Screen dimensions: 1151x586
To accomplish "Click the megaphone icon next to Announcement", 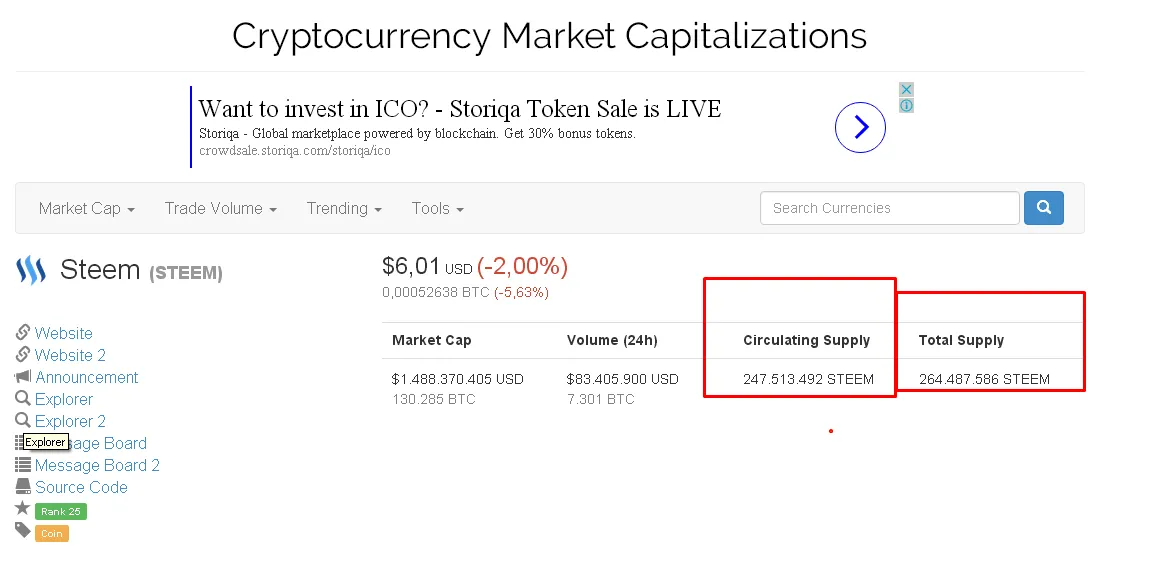I will click(x=23, y=377).
